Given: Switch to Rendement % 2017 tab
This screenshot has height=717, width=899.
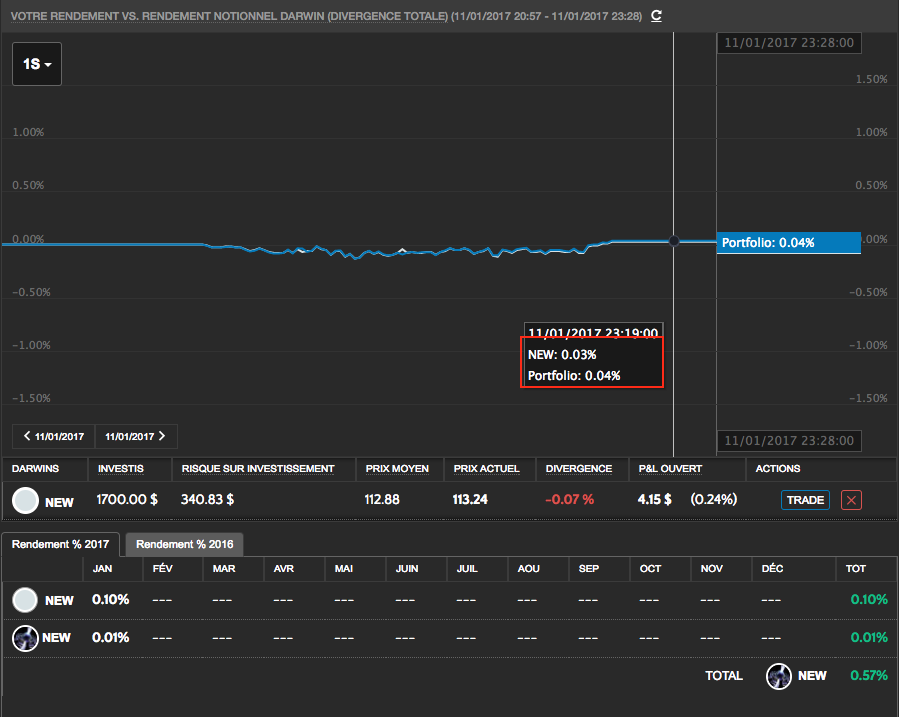Looking at the screenshot, I should tap(61, 545).
